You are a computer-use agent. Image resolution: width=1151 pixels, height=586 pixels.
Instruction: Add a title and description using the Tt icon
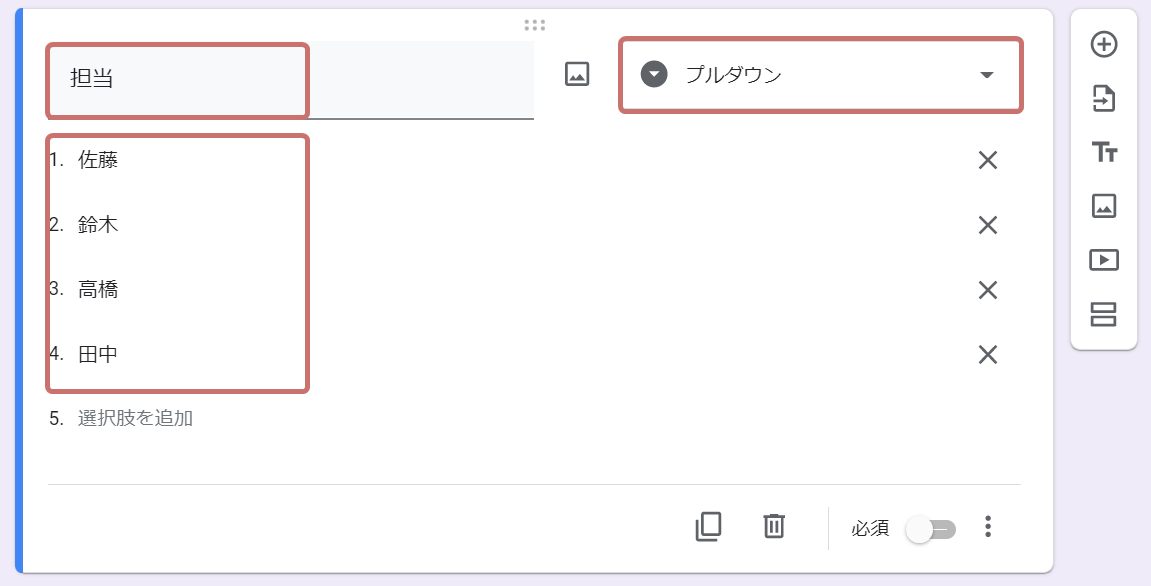click(1103, 153)
